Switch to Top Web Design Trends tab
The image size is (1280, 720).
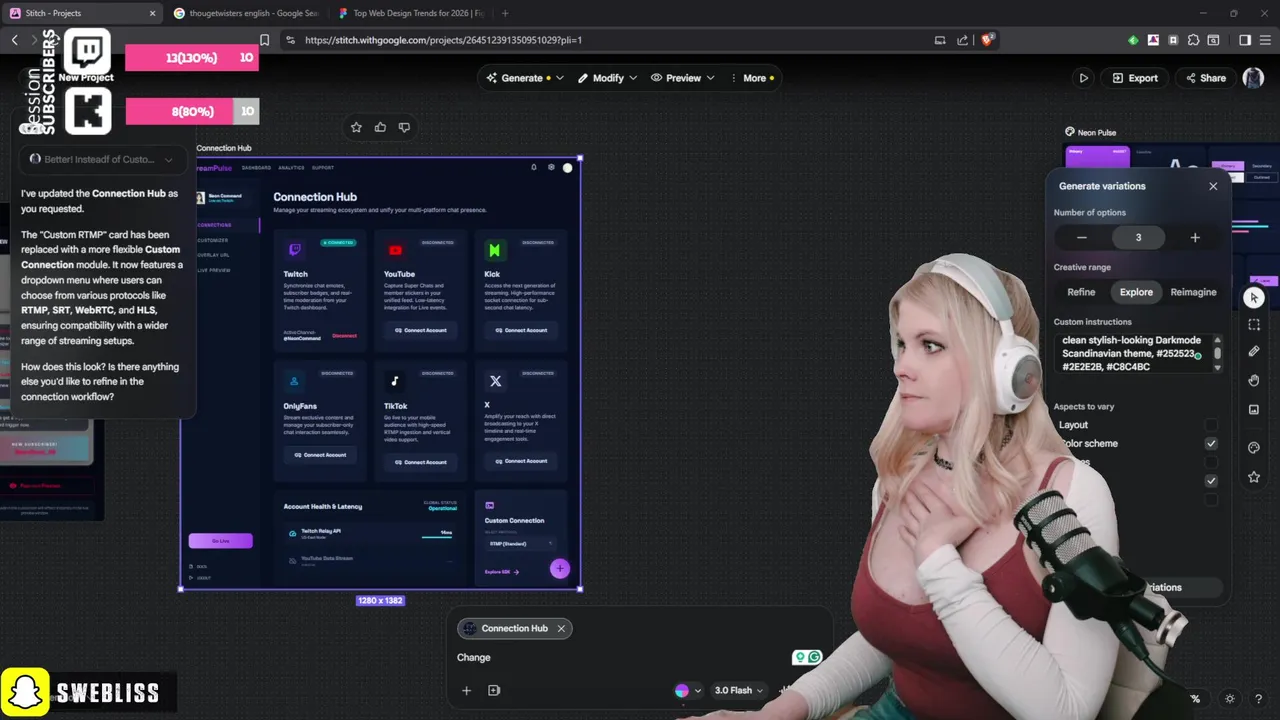click(x=410, y=13)
